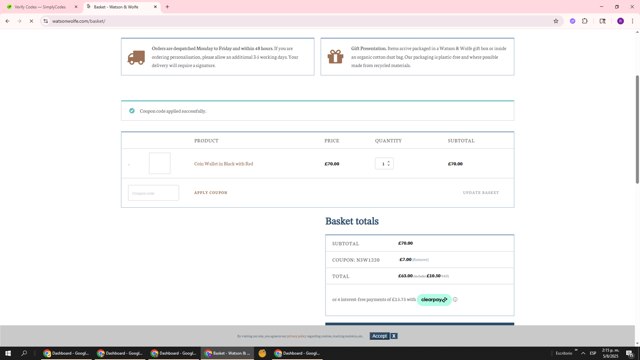This screenshot has width=640, height=360.
Task: Remove the NSW1220 coupon via Remove link
Action: (x=420, y=260)
